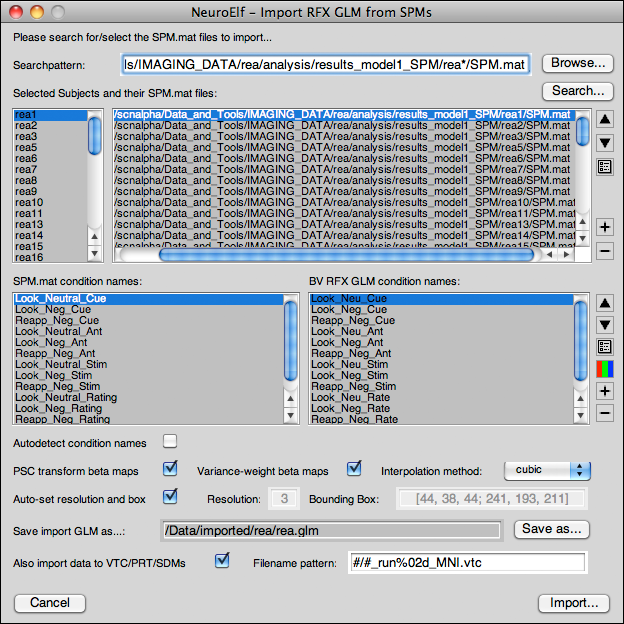Screen dimensions: 624x624
Task: Click the Filename pattern input field
Action: click(465, 563)
